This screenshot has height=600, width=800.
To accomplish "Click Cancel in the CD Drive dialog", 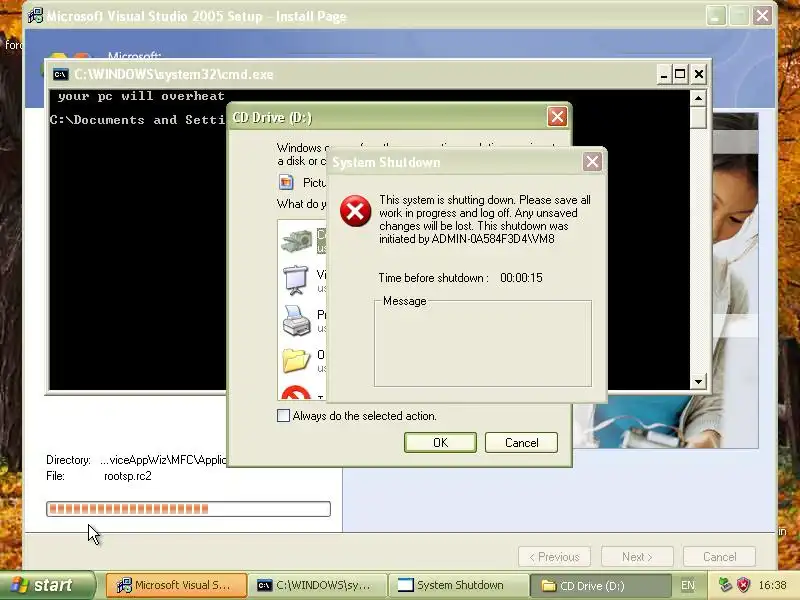I will (x=521, y=442).
